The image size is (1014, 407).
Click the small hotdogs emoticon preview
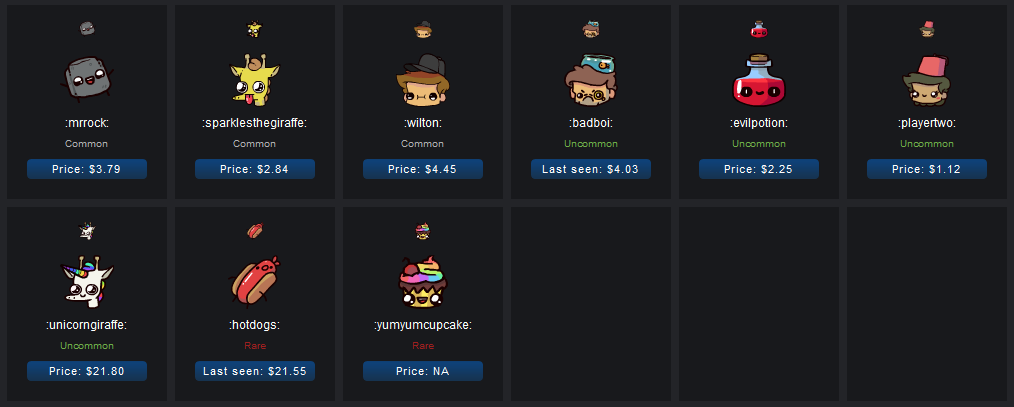(x=255, y=230)
